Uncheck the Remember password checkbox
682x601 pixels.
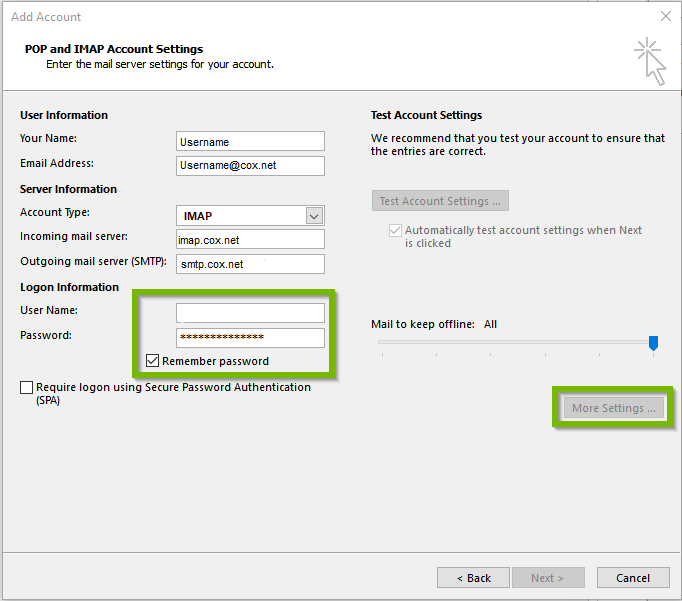pos(153,361)
